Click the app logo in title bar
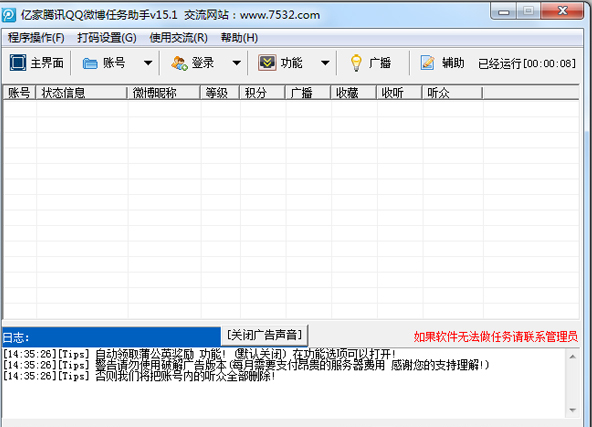The height and width of the screenshot is (427, 592). 9,15
